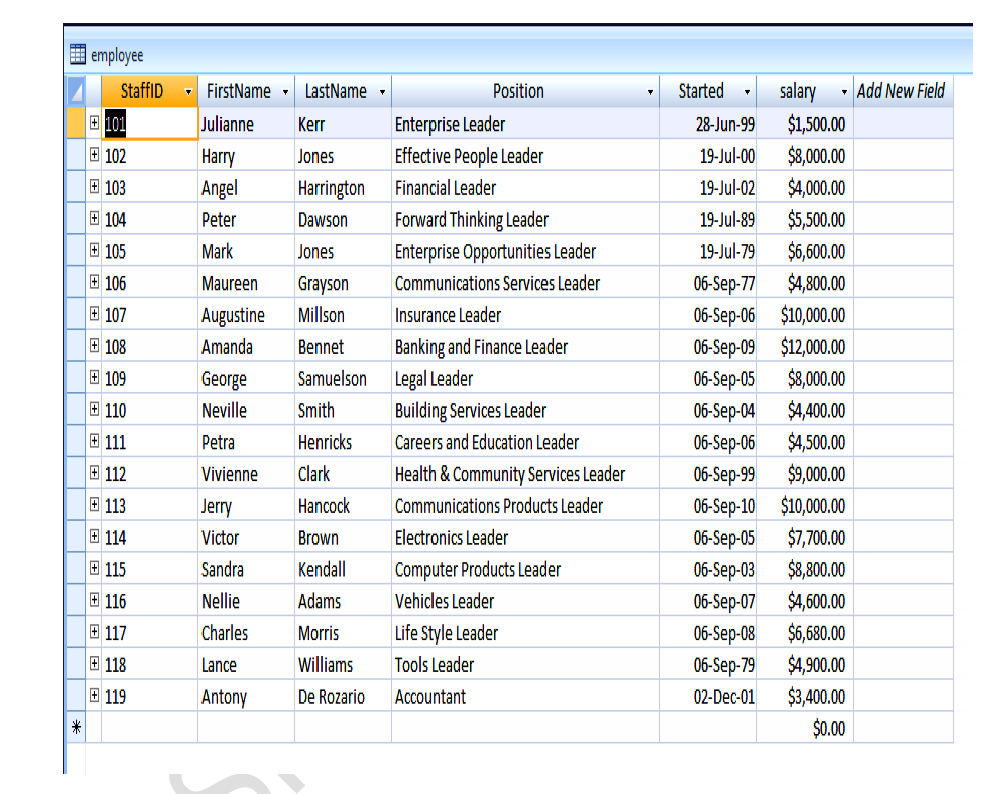The image size is (985, 794).
Task: Open the salary column dropdown arrow
Action: (x=844, y=92)
